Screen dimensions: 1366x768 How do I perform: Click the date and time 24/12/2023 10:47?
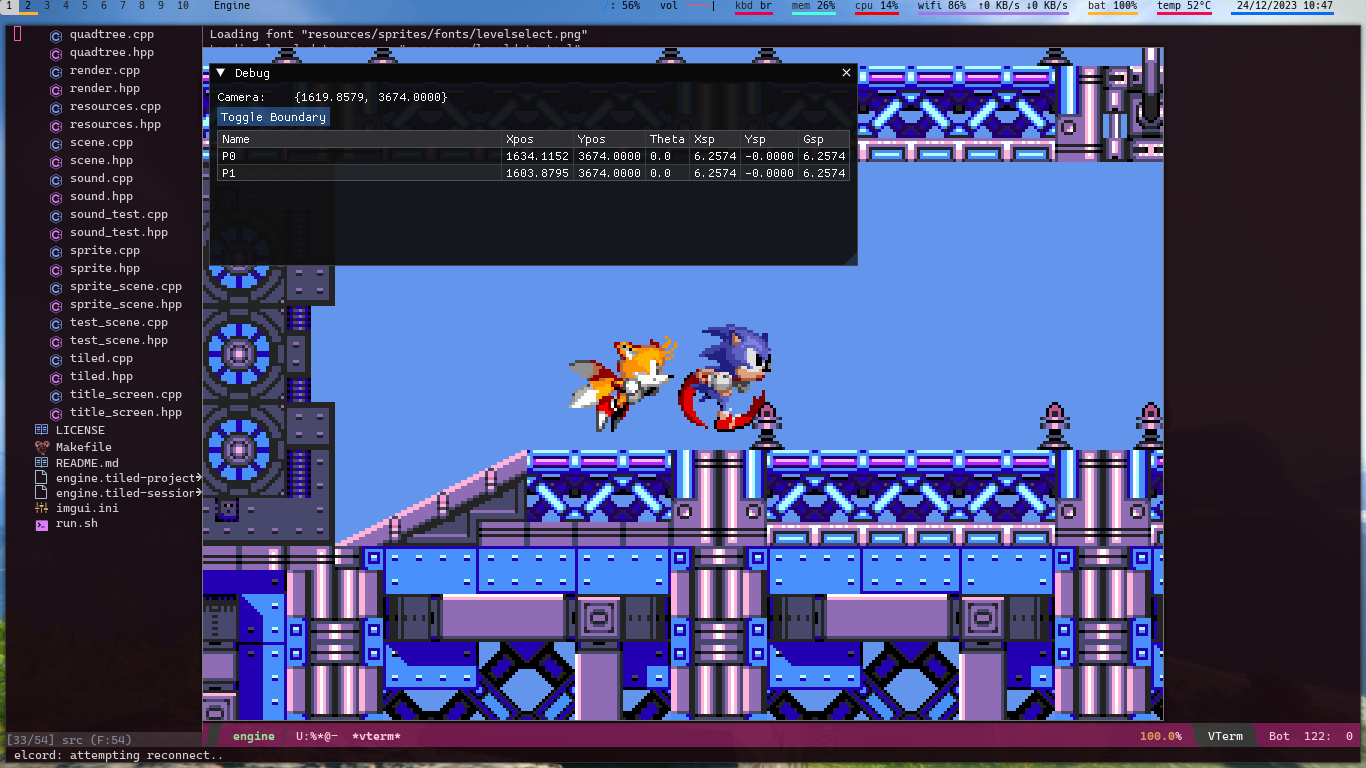pyautogui.click(x=1284, y=6)
